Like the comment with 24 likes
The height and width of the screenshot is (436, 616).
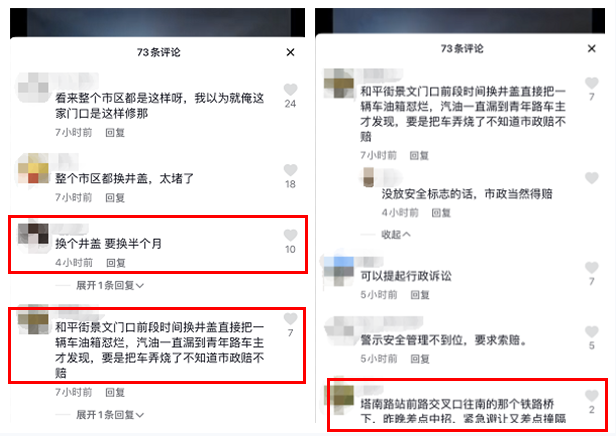pos(290,90)
